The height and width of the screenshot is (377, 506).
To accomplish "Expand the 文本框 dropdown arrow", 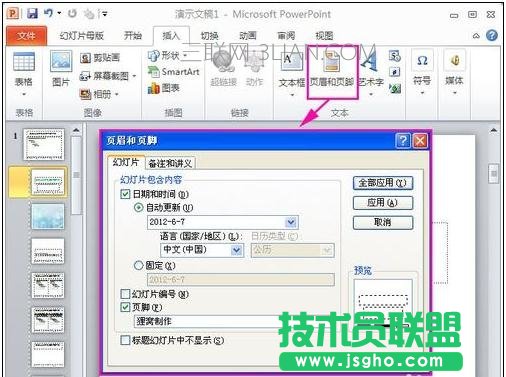I will (x=292, y=95).
